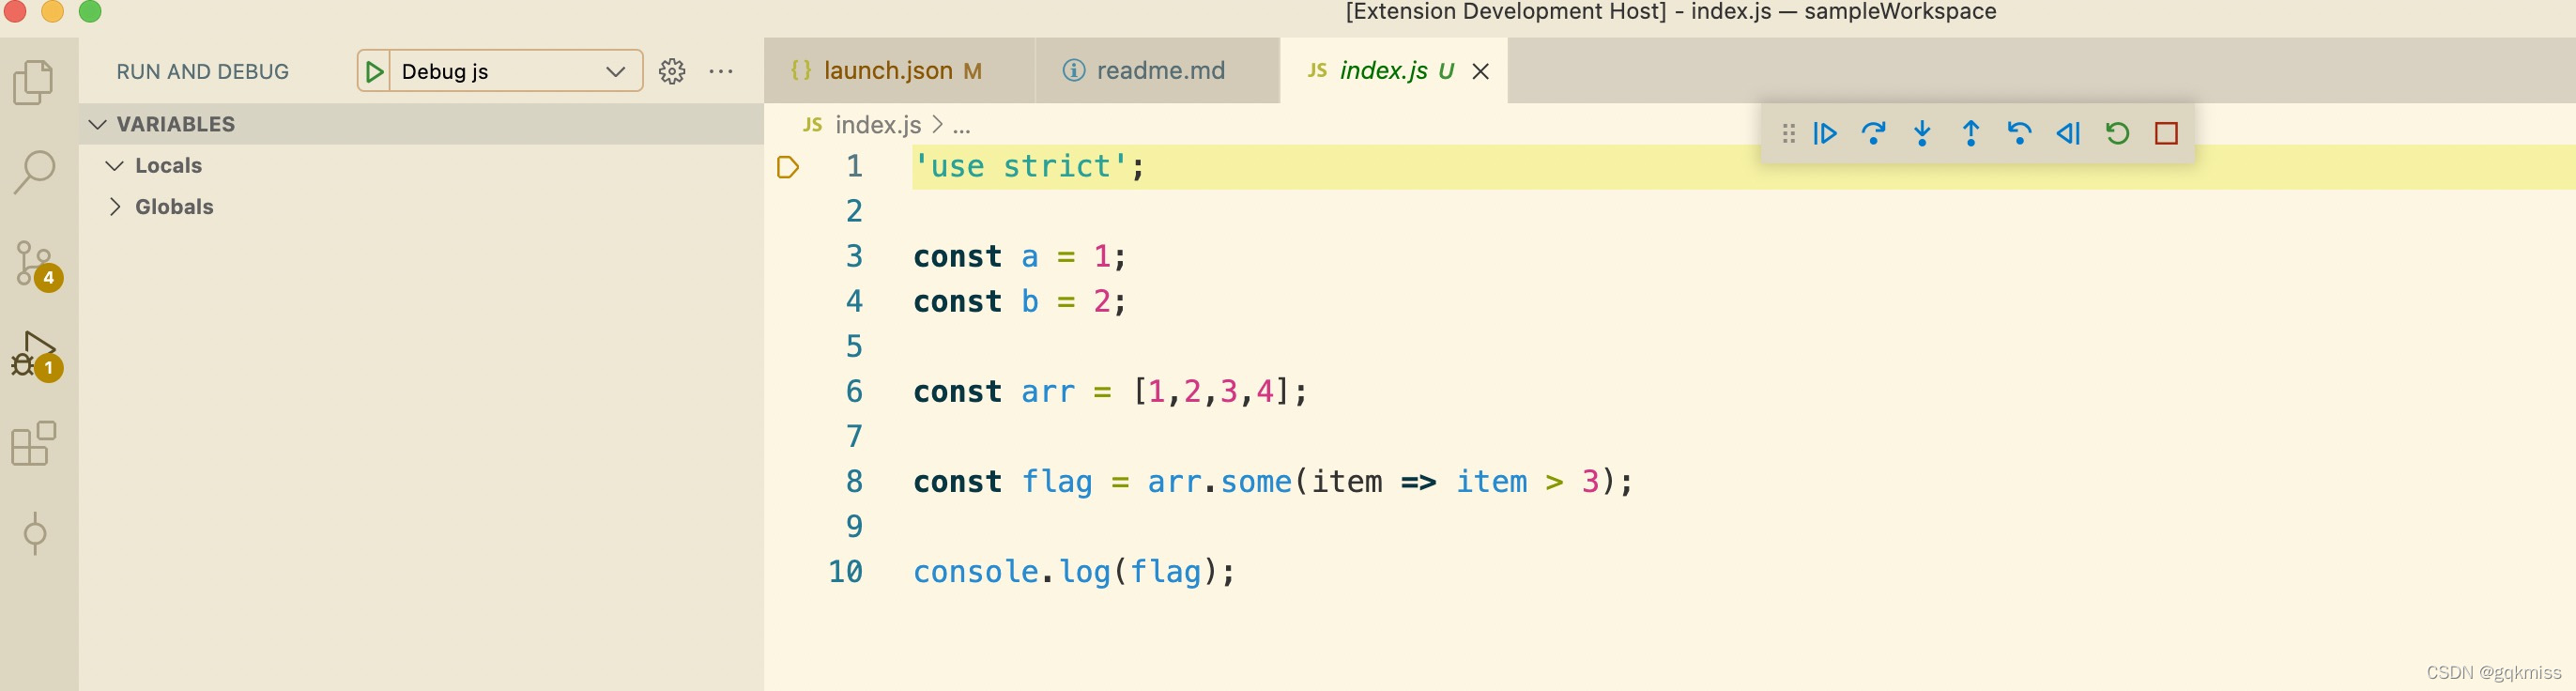The width and height of the screenshot is (2576, 691).
Task: Click console.log statement on line 10
Action: pyautogui.click(x=1074, y=572)
